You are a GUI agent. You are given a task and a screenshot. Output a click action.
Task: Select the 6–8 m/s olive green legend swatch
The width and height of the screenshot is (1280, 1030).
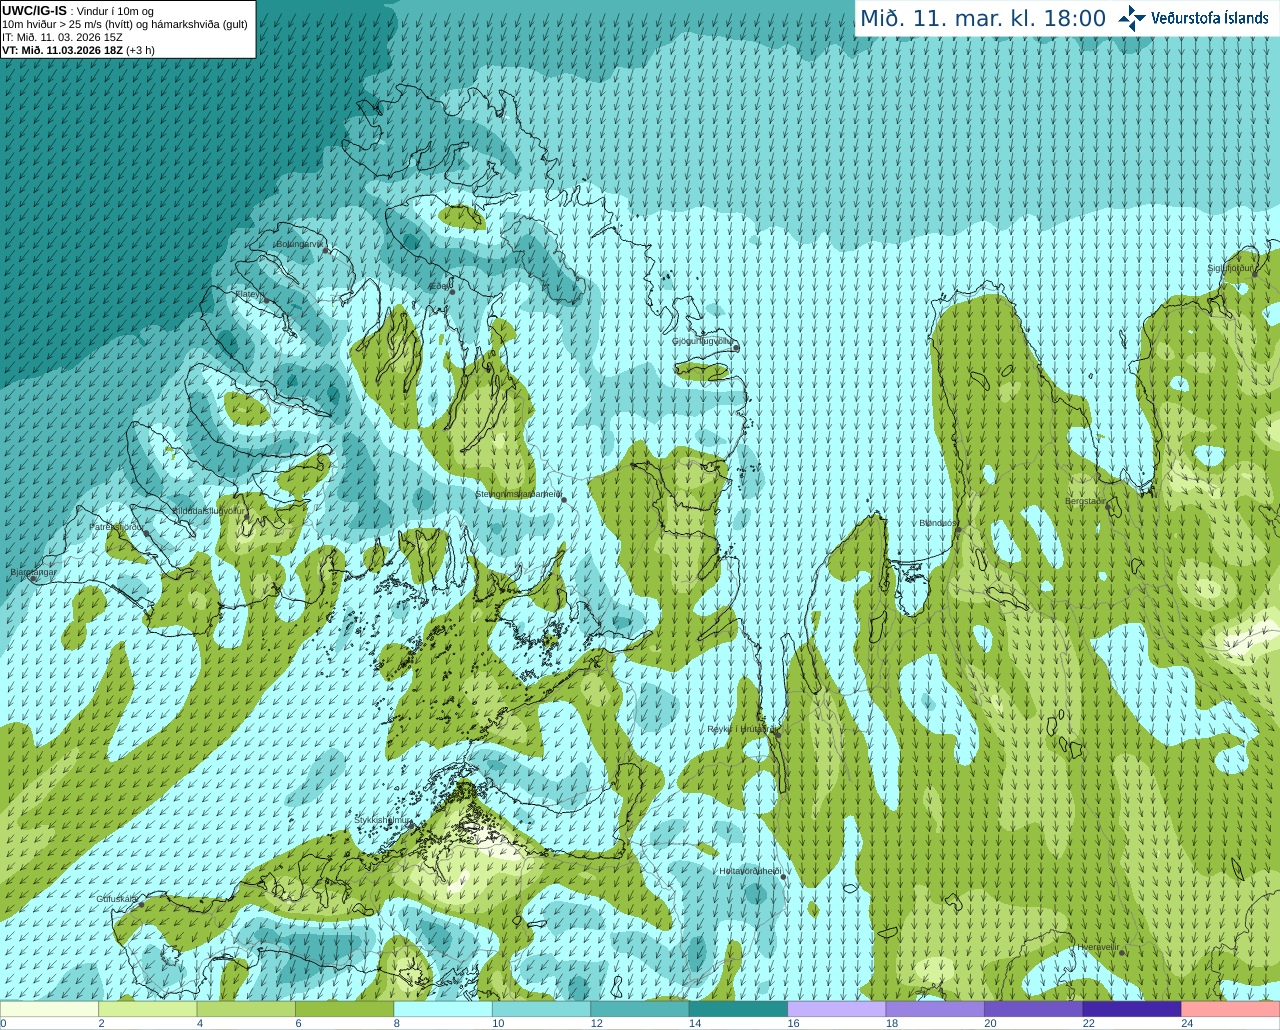click(345, 1009)
